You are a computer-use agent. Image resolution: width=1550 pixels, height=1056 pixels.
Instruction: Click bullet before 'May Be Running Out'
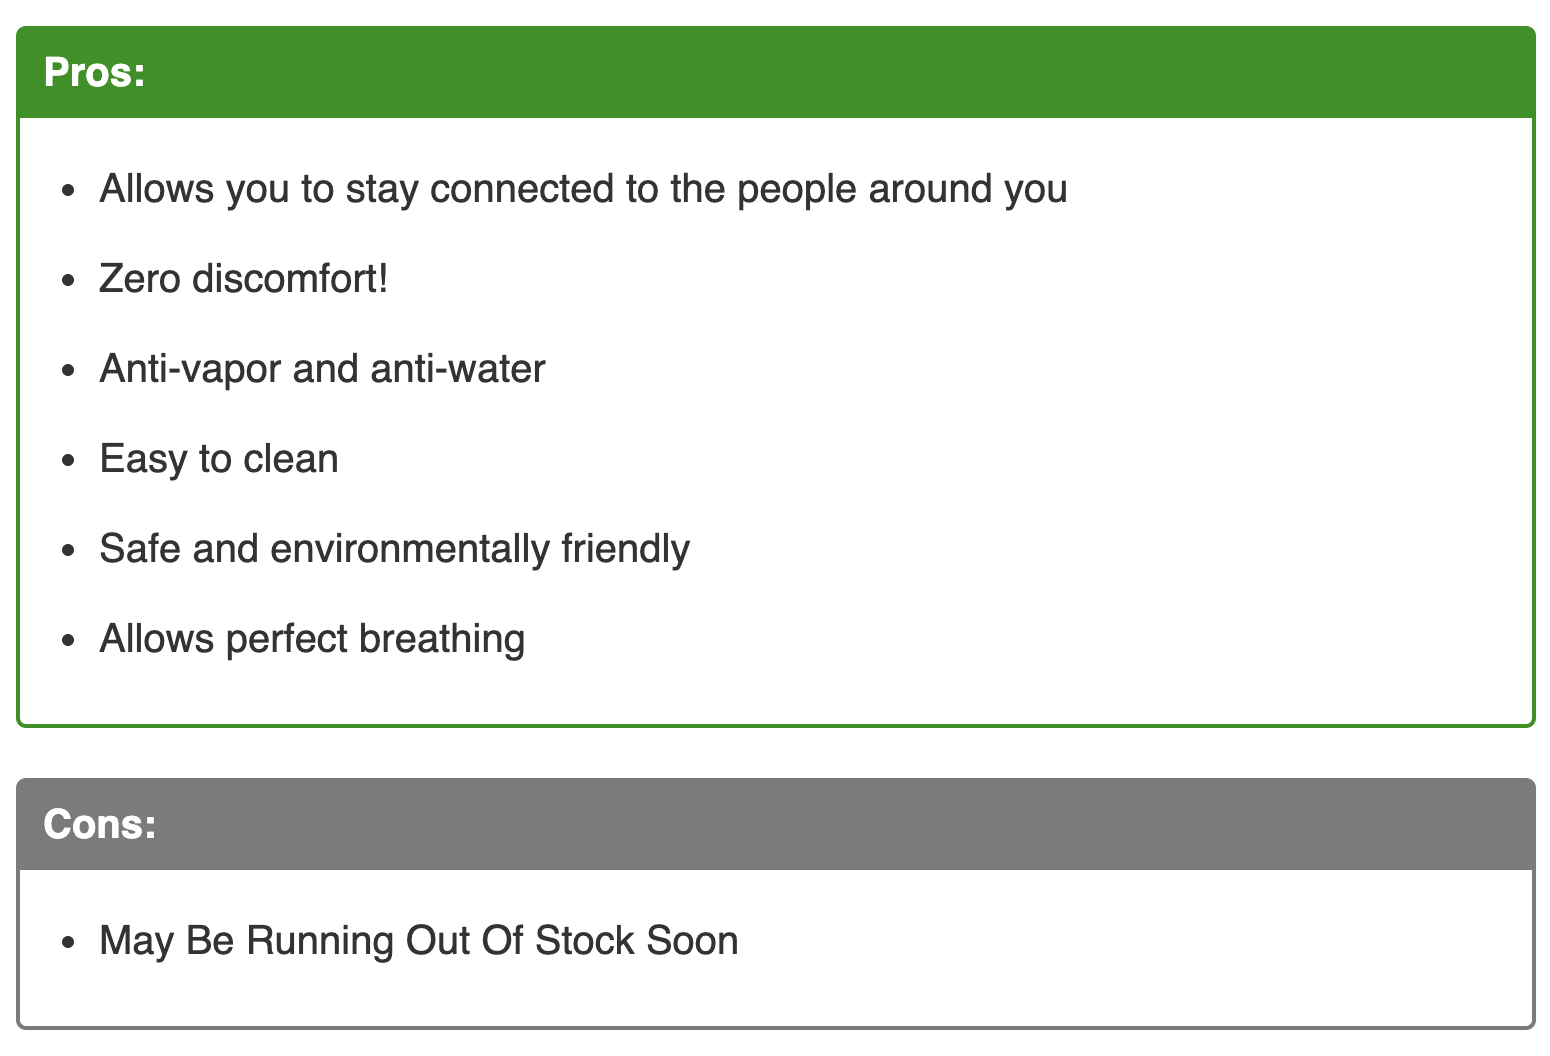68,943
